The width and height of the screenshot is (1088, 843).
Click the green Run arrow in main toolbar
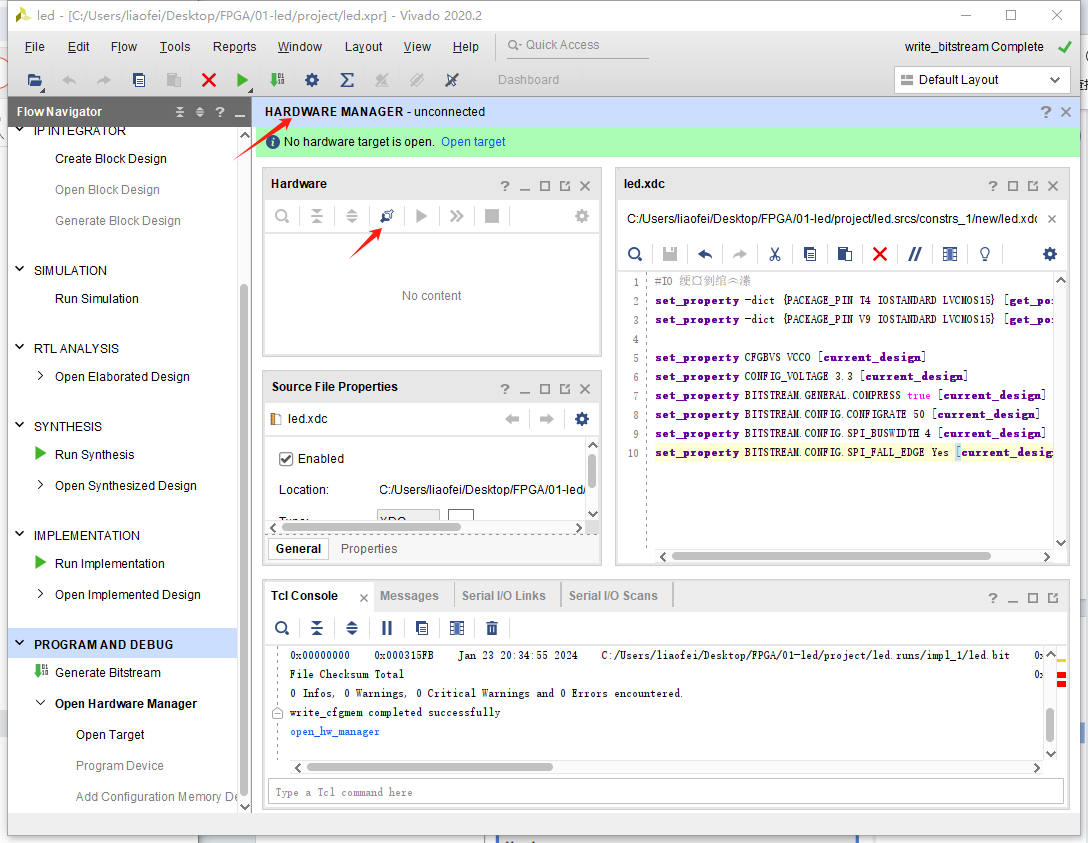click(x=241, y=80)
